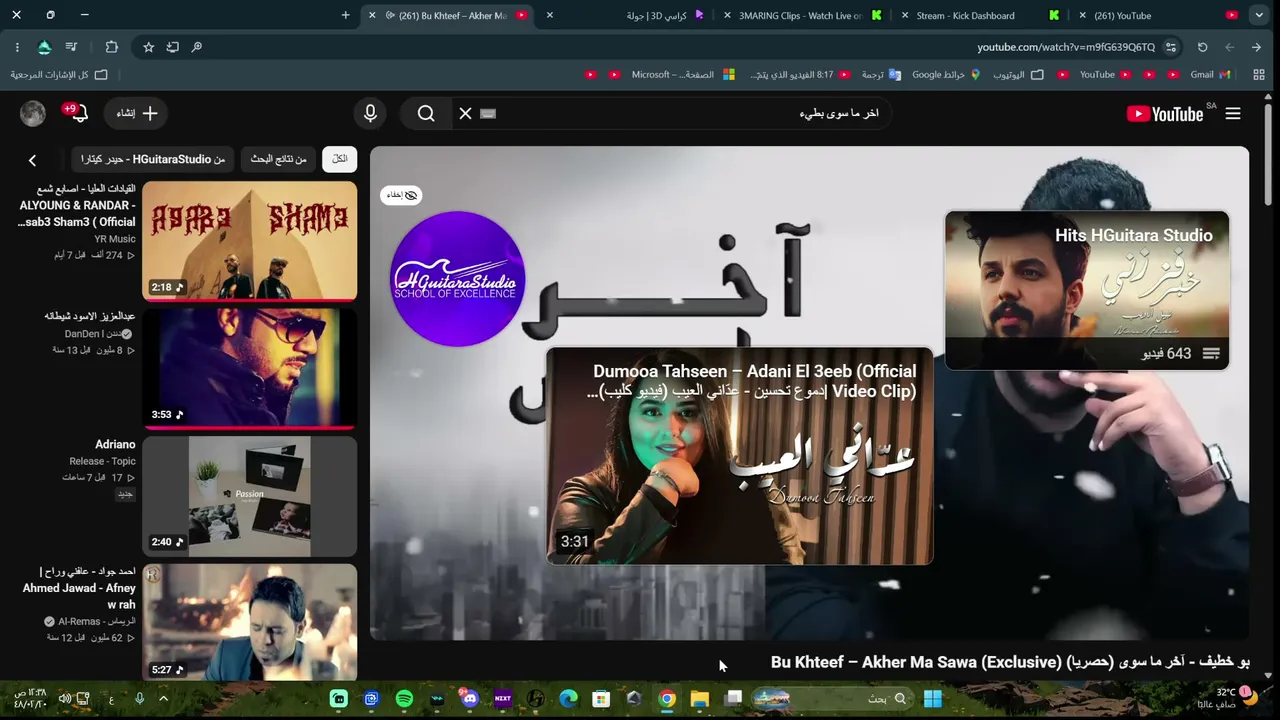Open the Chrome tab search dropdown
This screenshot has width=1280, height=720.
(x=1259, y=15)
